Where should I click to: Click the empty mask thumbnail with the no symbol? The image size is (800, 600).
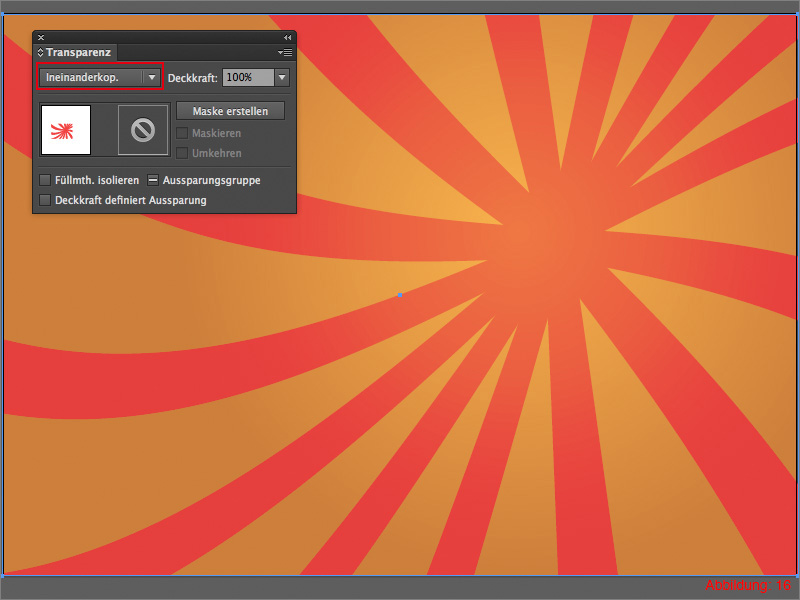click(142, 130)
